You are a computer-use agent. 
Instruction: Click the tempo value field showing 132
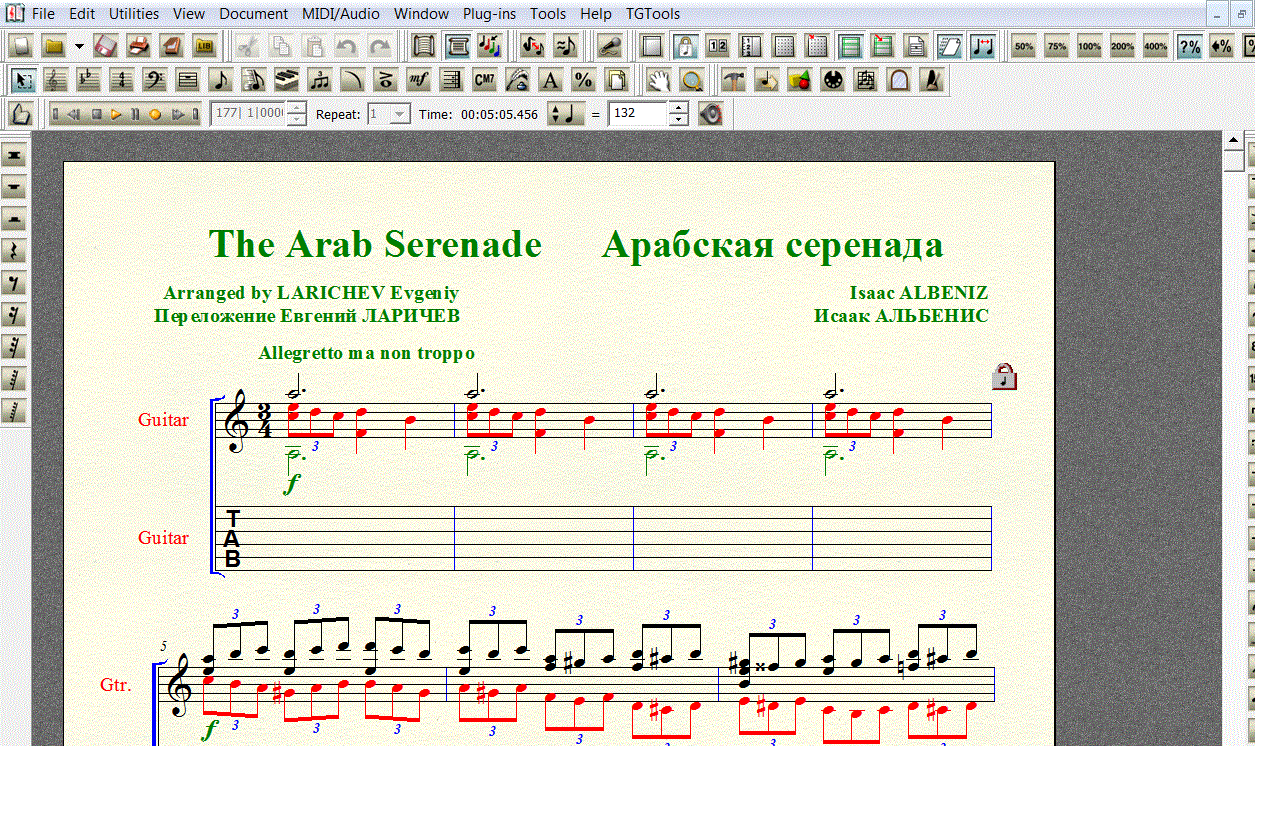(637, 113)
